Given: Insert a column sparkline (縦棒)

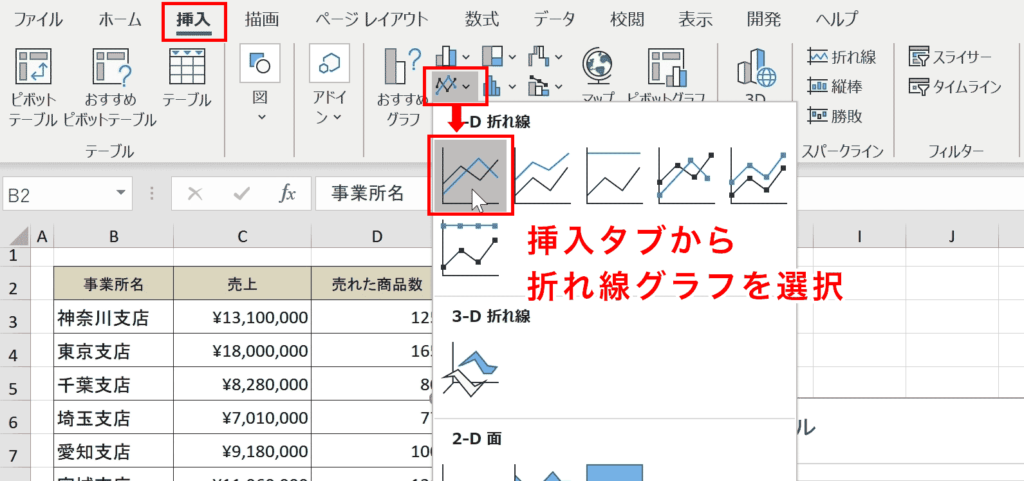Looking at the screenshot, I should point(835,86).
